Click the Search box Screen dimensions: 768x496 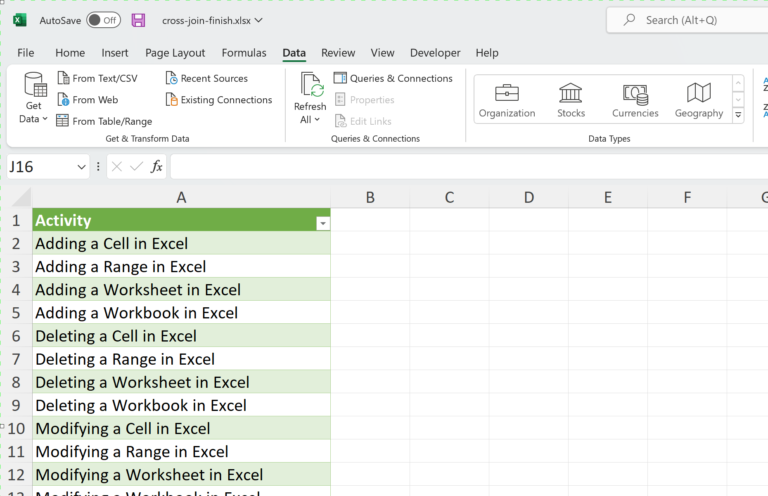point(690,20)
